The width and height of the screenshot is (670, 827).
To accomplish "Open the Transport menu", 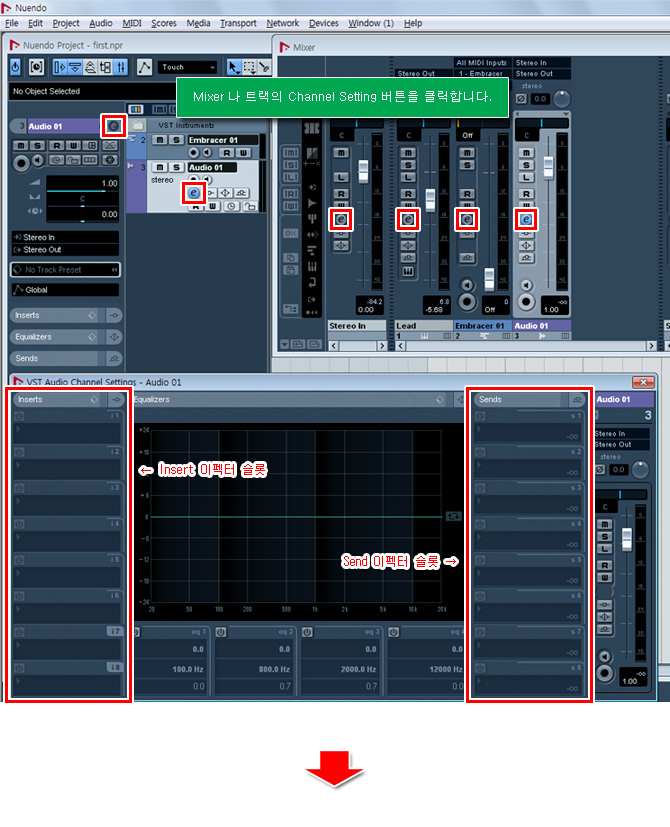I will pyautogui.click(x=238, y=23).
